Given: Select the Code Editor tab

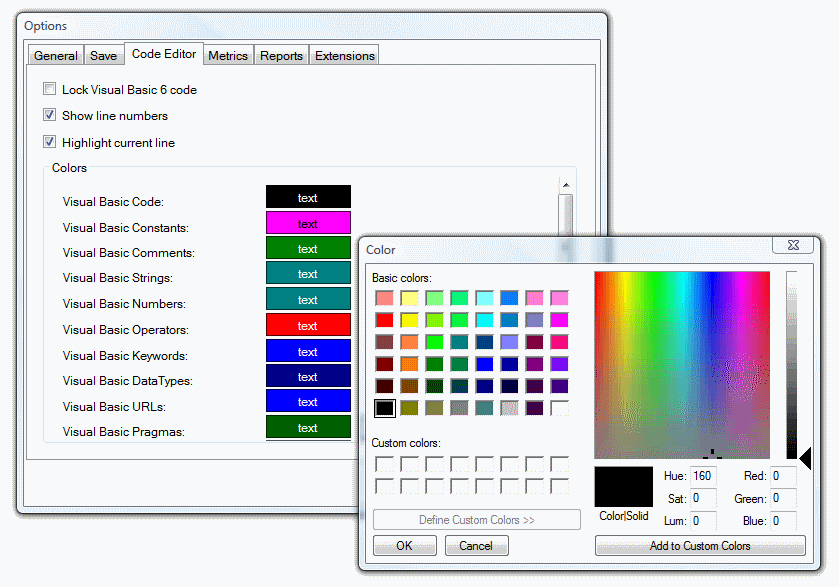Looking at the screenshot, I should (x=164, y=54).
